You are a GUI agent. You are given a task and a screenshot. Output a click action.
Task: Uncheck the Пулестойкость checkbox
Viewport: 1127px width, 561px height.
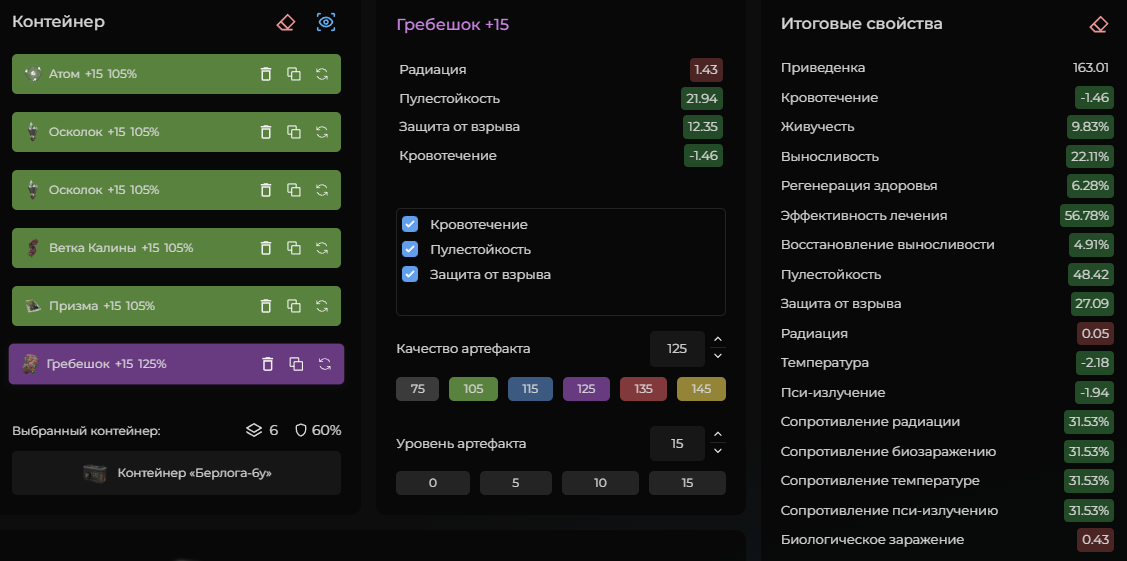click(x=410, y=249)
